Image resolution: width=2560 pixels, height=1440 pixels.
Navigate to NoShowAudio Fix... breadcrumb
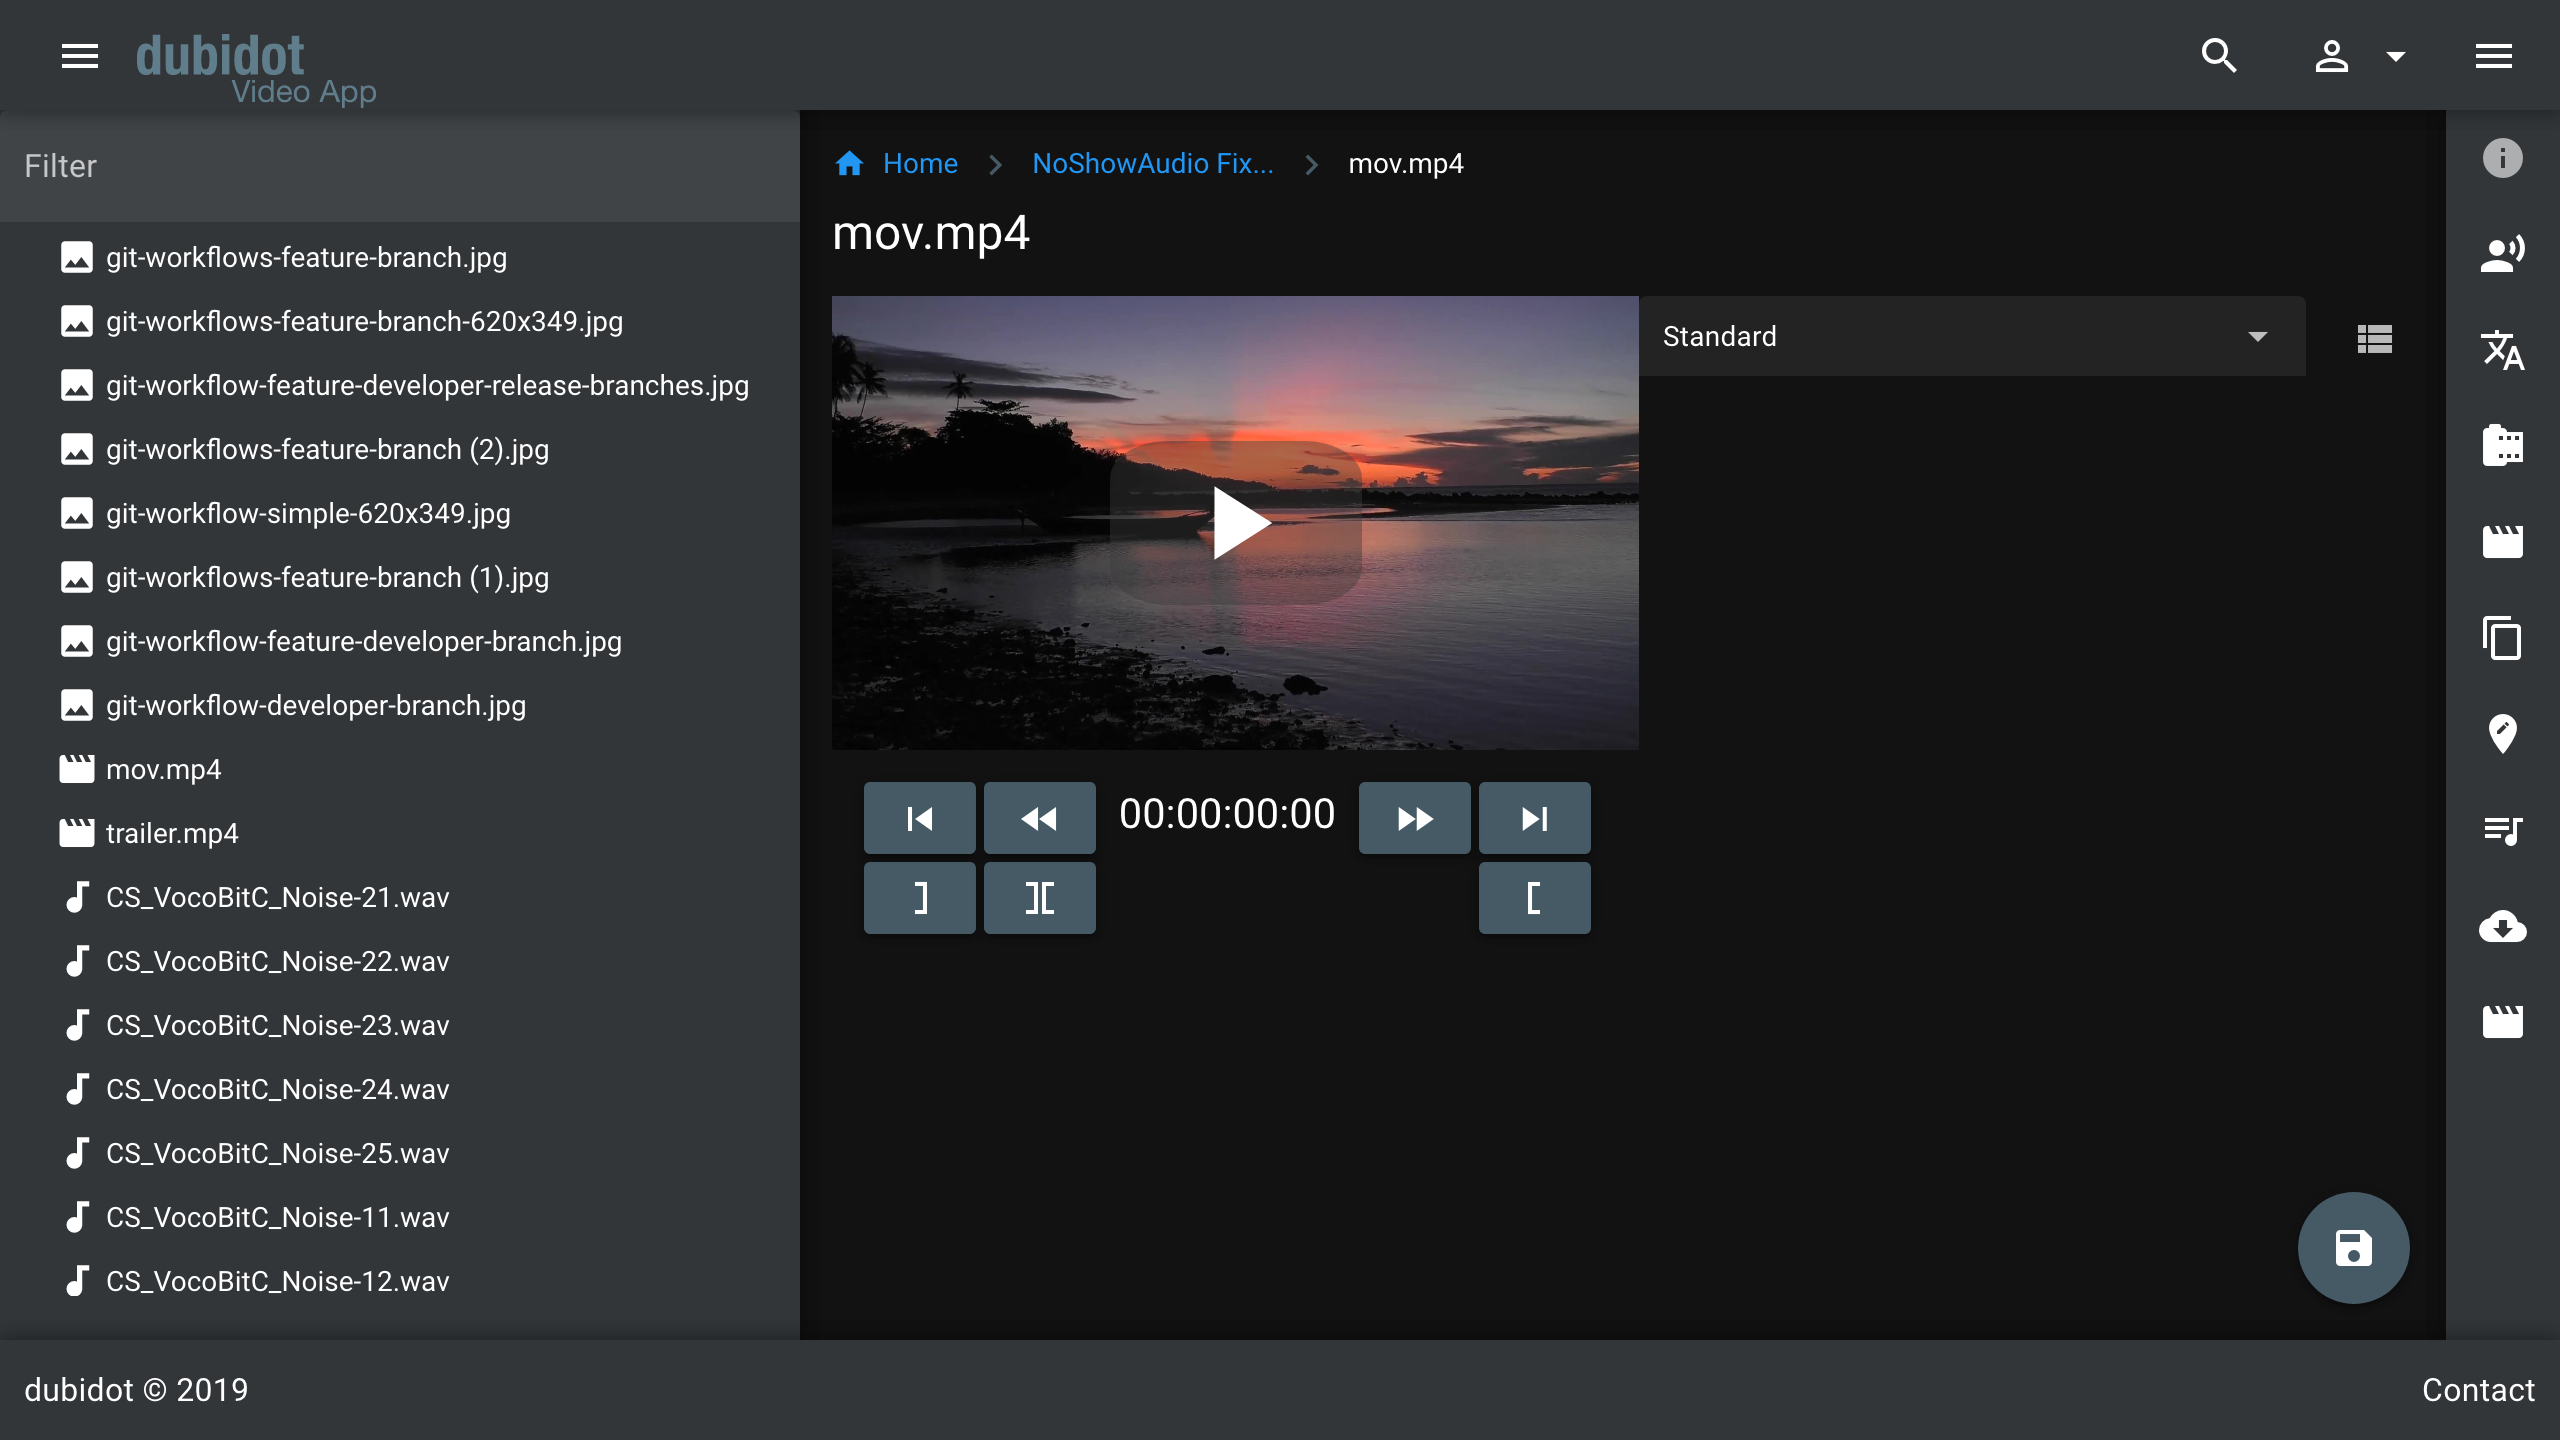click(x=1152, y=164)
